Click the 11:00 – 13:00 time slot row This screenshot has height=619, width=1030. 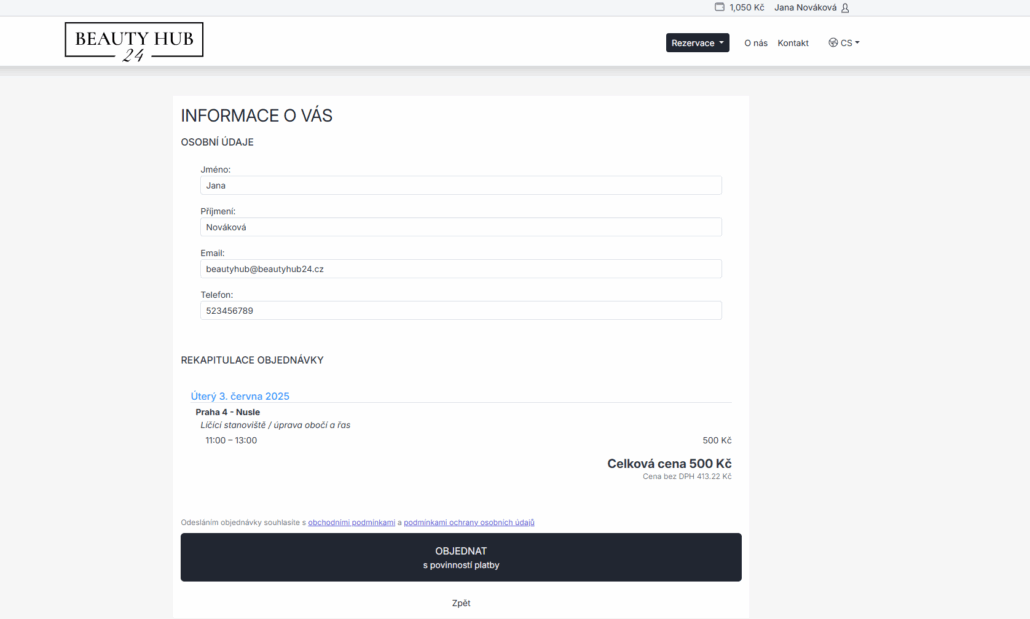pos(231,440)
